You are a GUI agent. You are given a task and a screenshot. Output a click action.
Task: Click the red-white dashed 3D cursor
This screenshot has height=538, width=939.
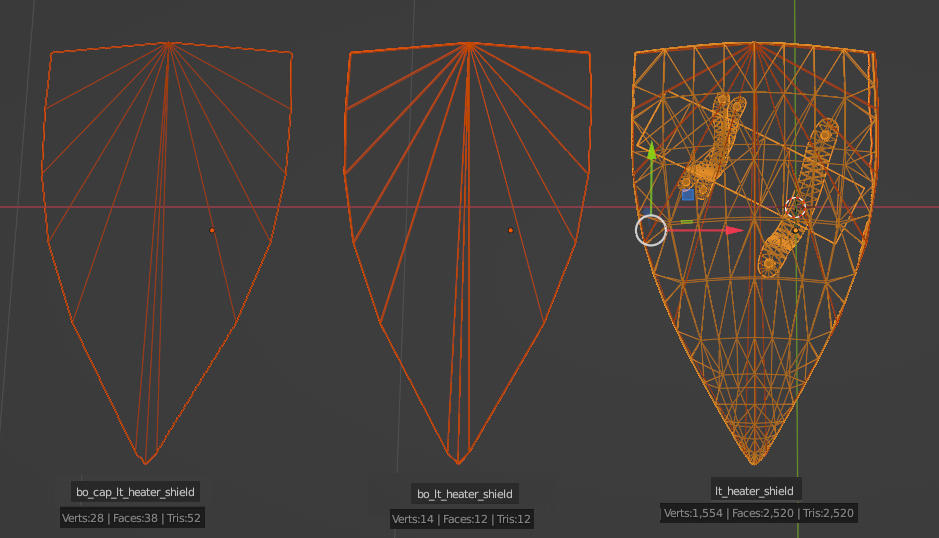click(x=795, y=208)
